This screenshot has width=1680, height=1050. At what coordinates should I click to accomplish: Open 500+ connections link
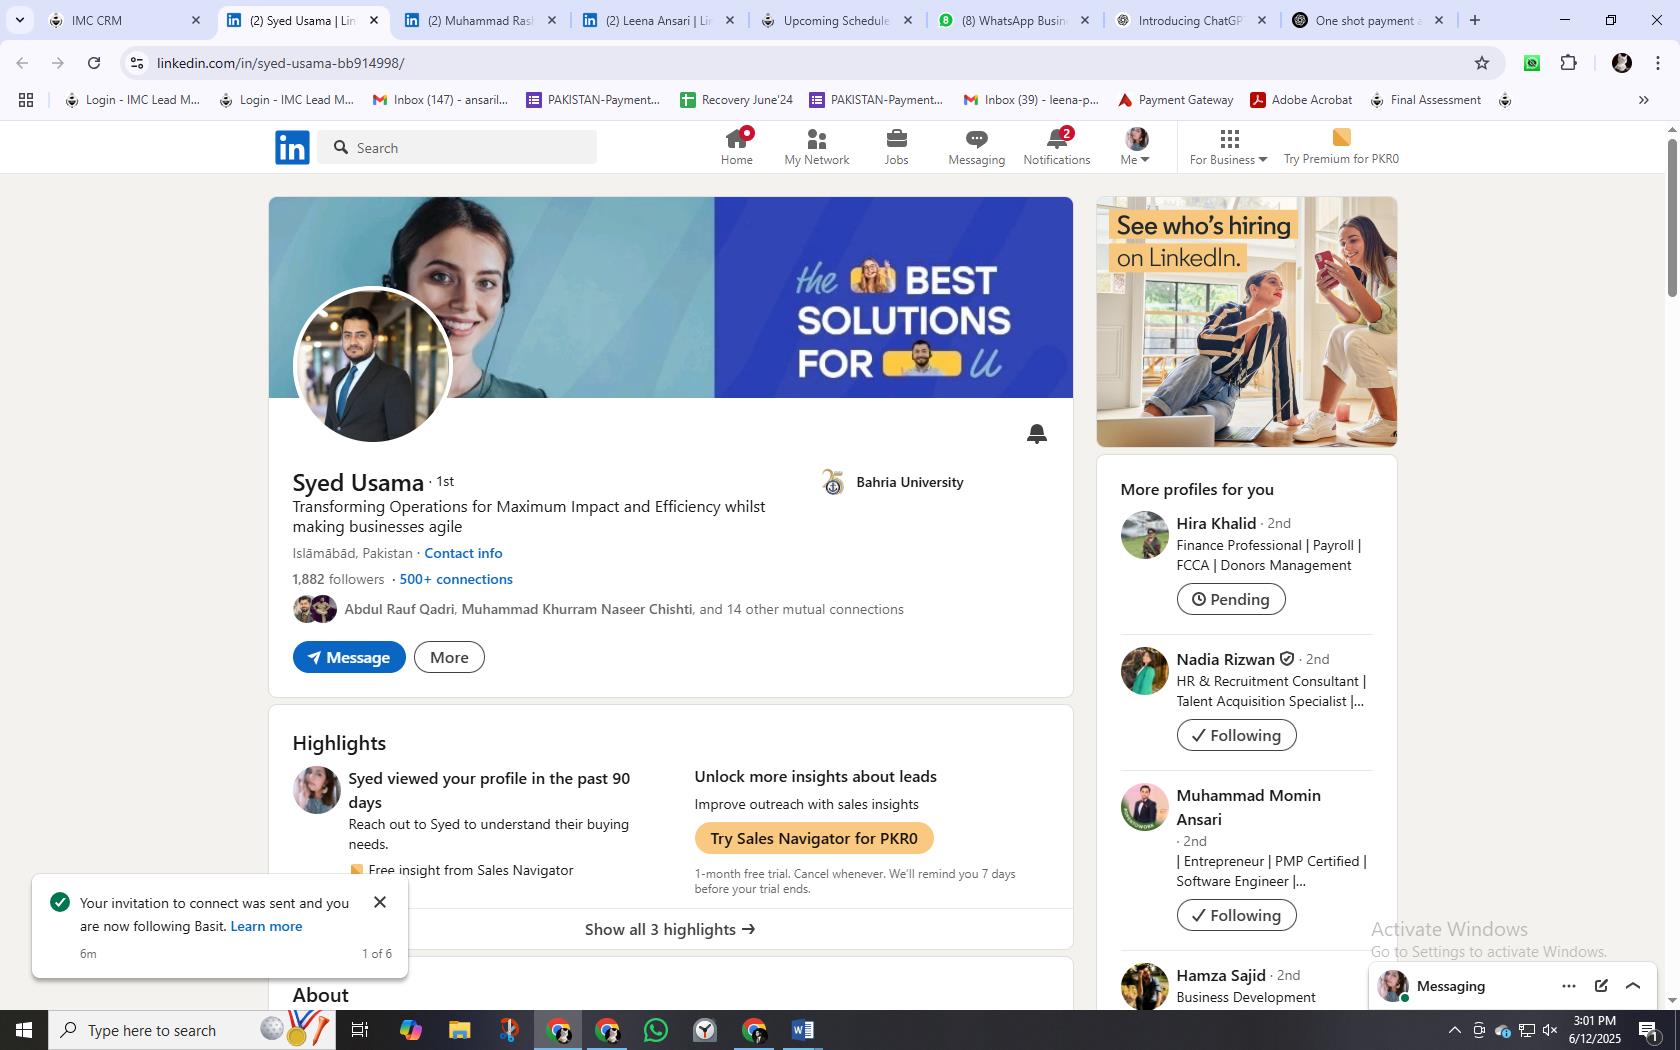pyautogui.click(x=456, y=579)
